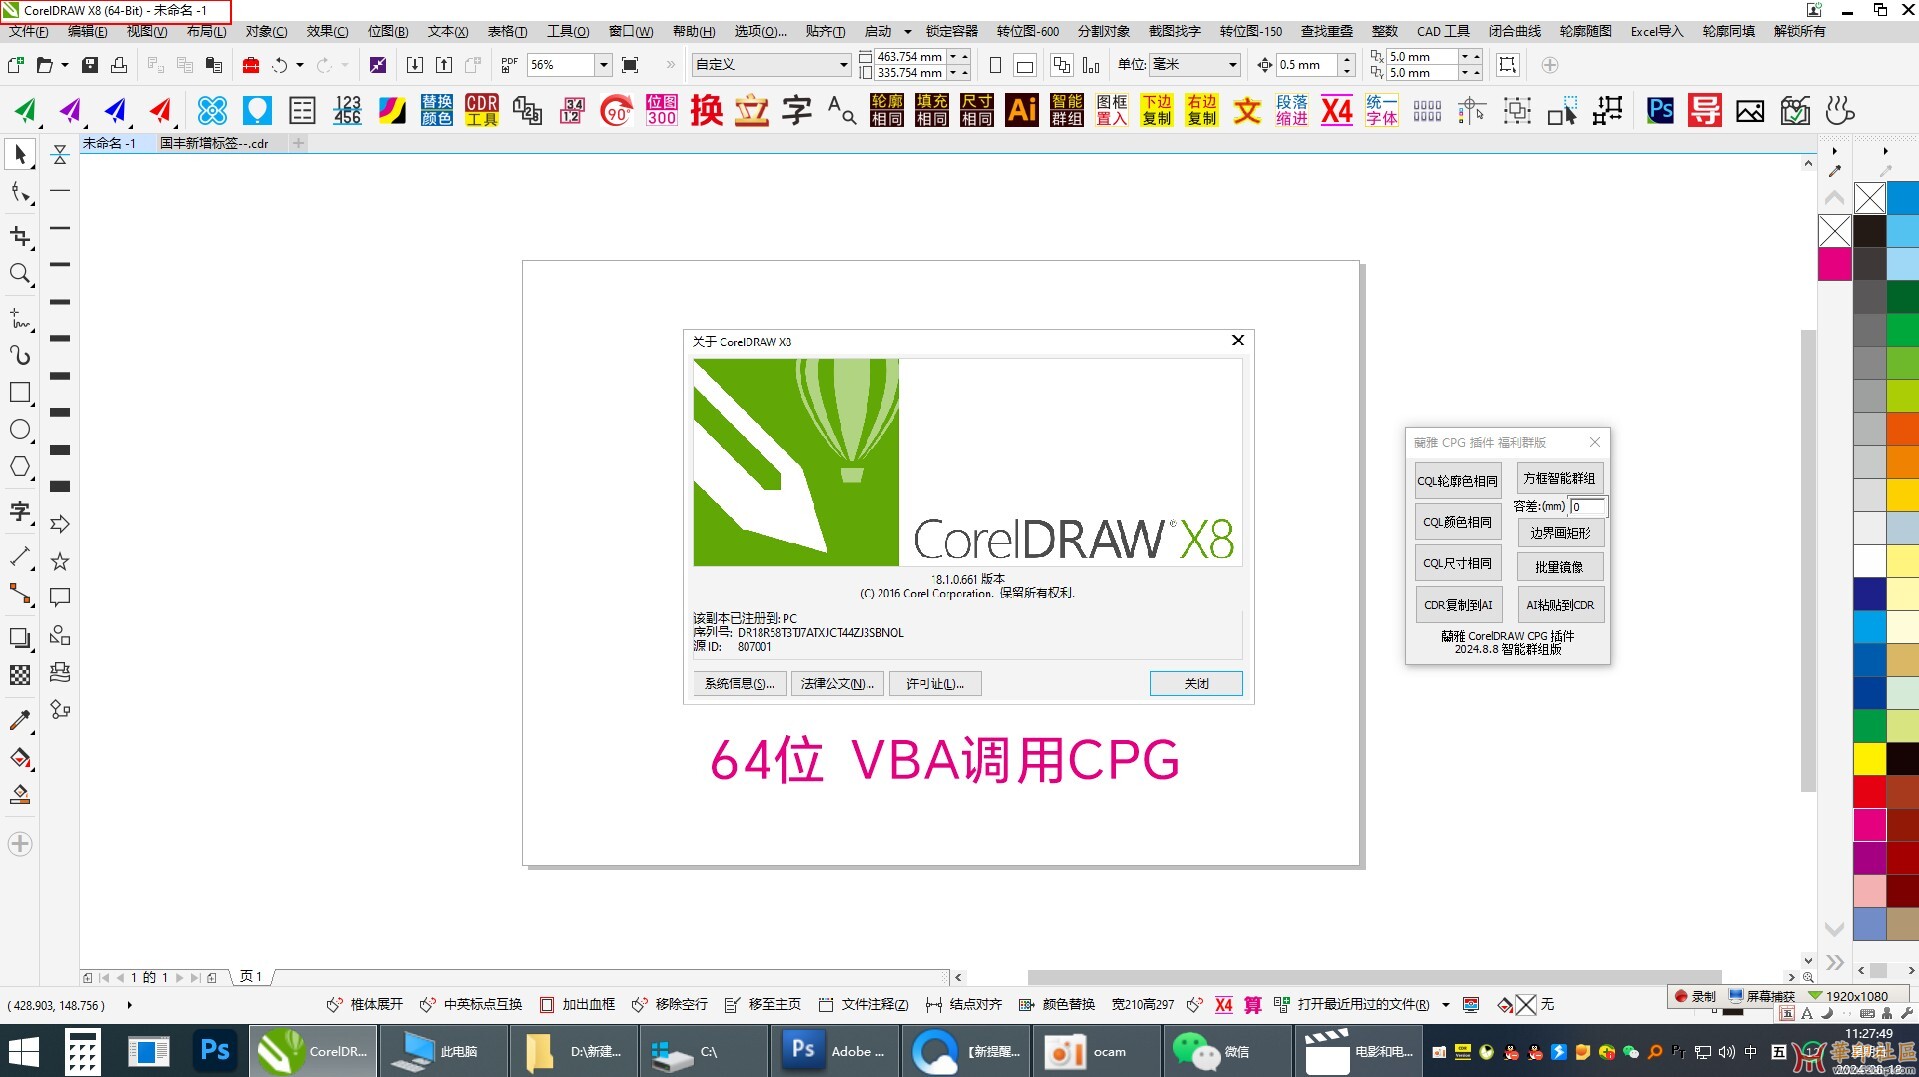Select the Polygon tool
This screenshot has height=1077, width=1919.
click(x=20, y=467)
